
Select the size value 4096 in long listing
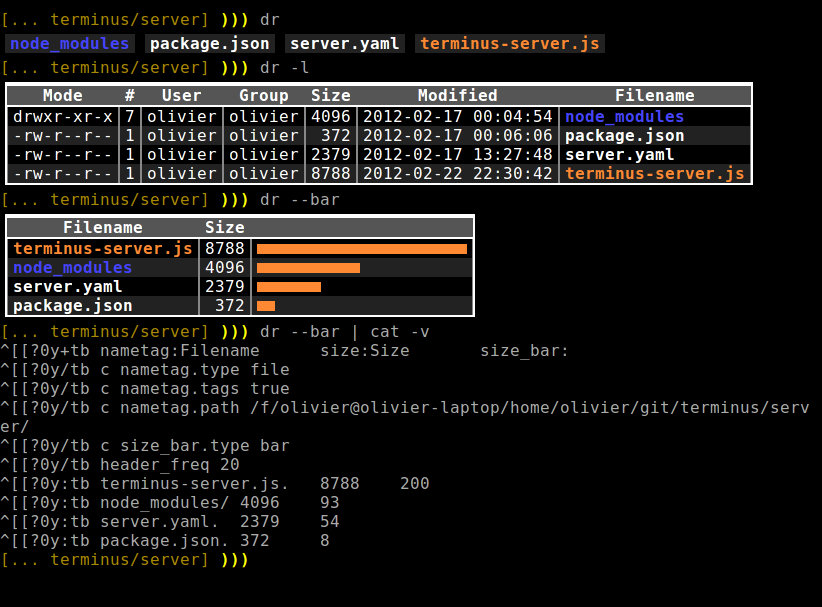[331, 116]
